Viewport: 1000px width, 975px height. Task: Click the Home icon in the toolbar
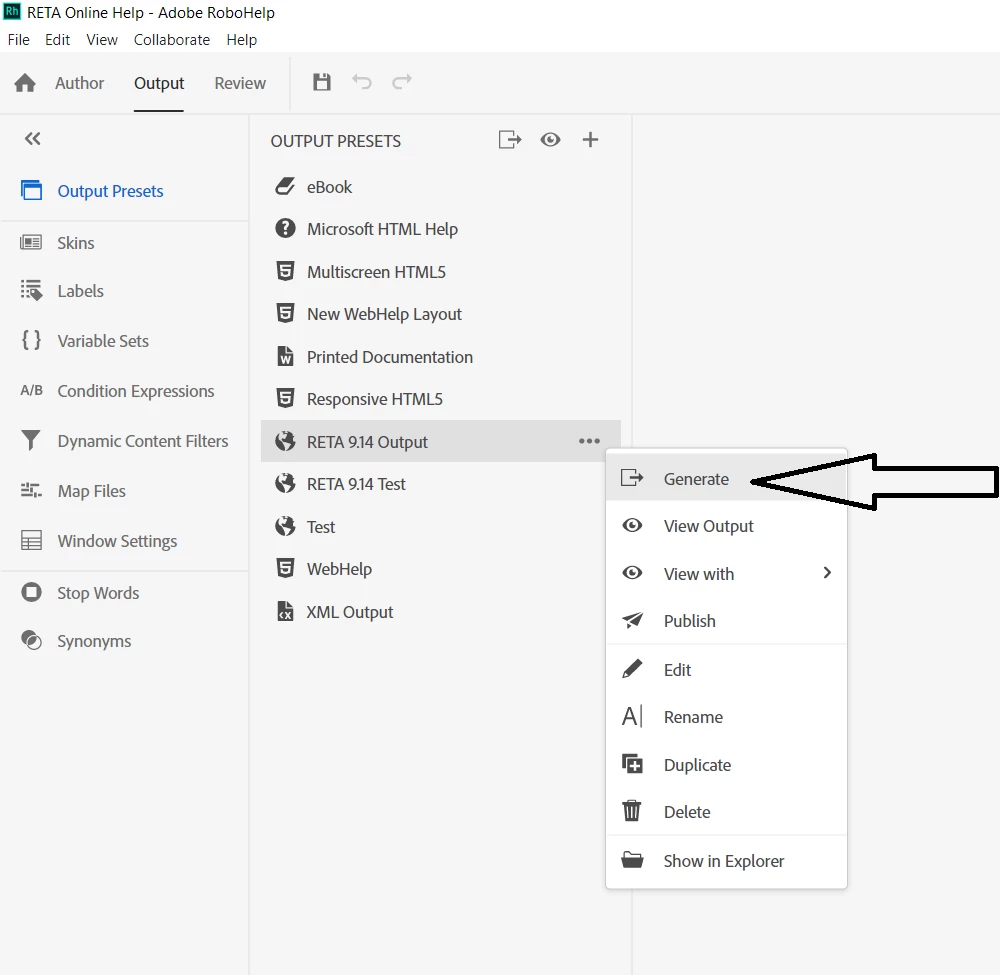click(x=25, y=83)
